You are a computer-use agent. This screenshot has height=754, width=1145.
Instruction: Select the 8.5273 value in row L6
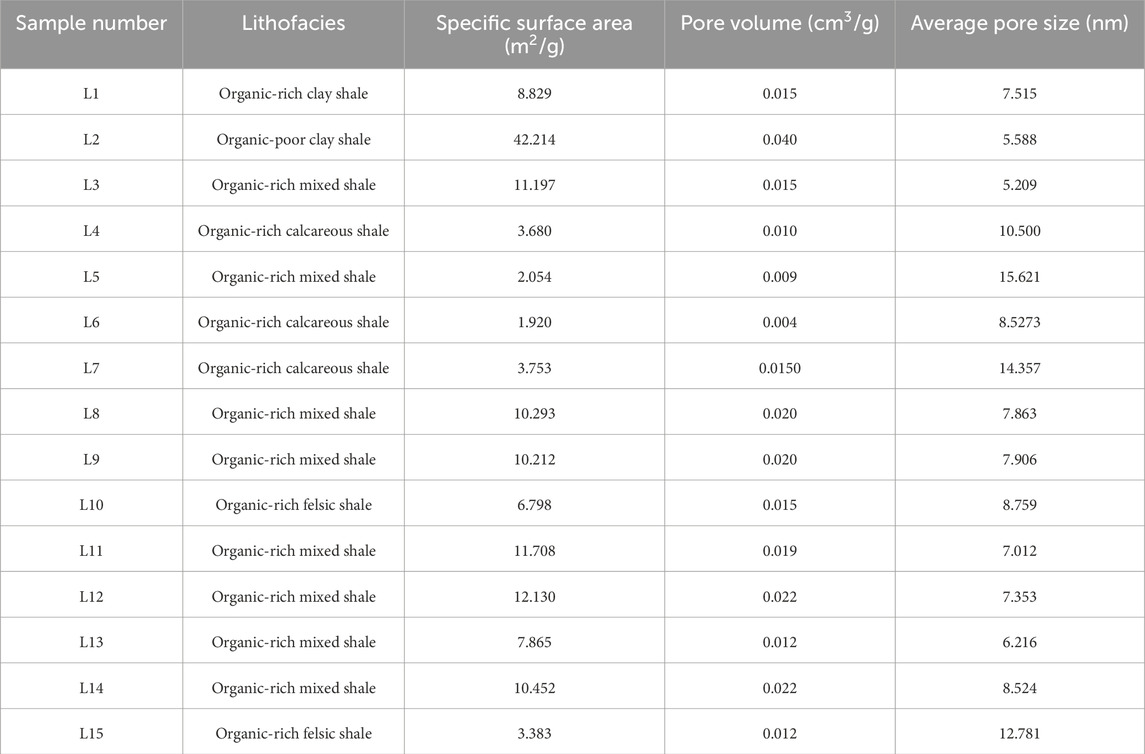click(1019, 322)
